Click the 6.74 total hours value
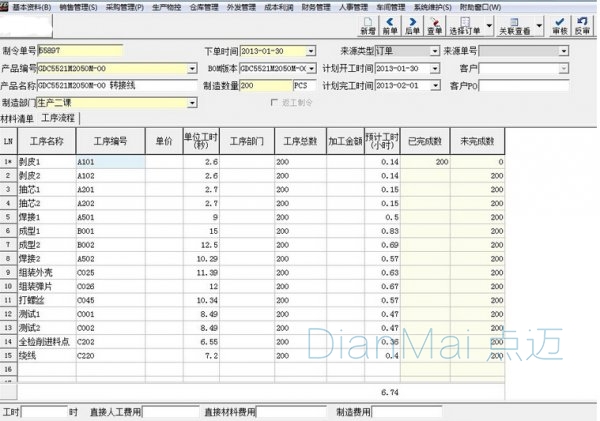 pyautogui.click(x=390, y=392)
